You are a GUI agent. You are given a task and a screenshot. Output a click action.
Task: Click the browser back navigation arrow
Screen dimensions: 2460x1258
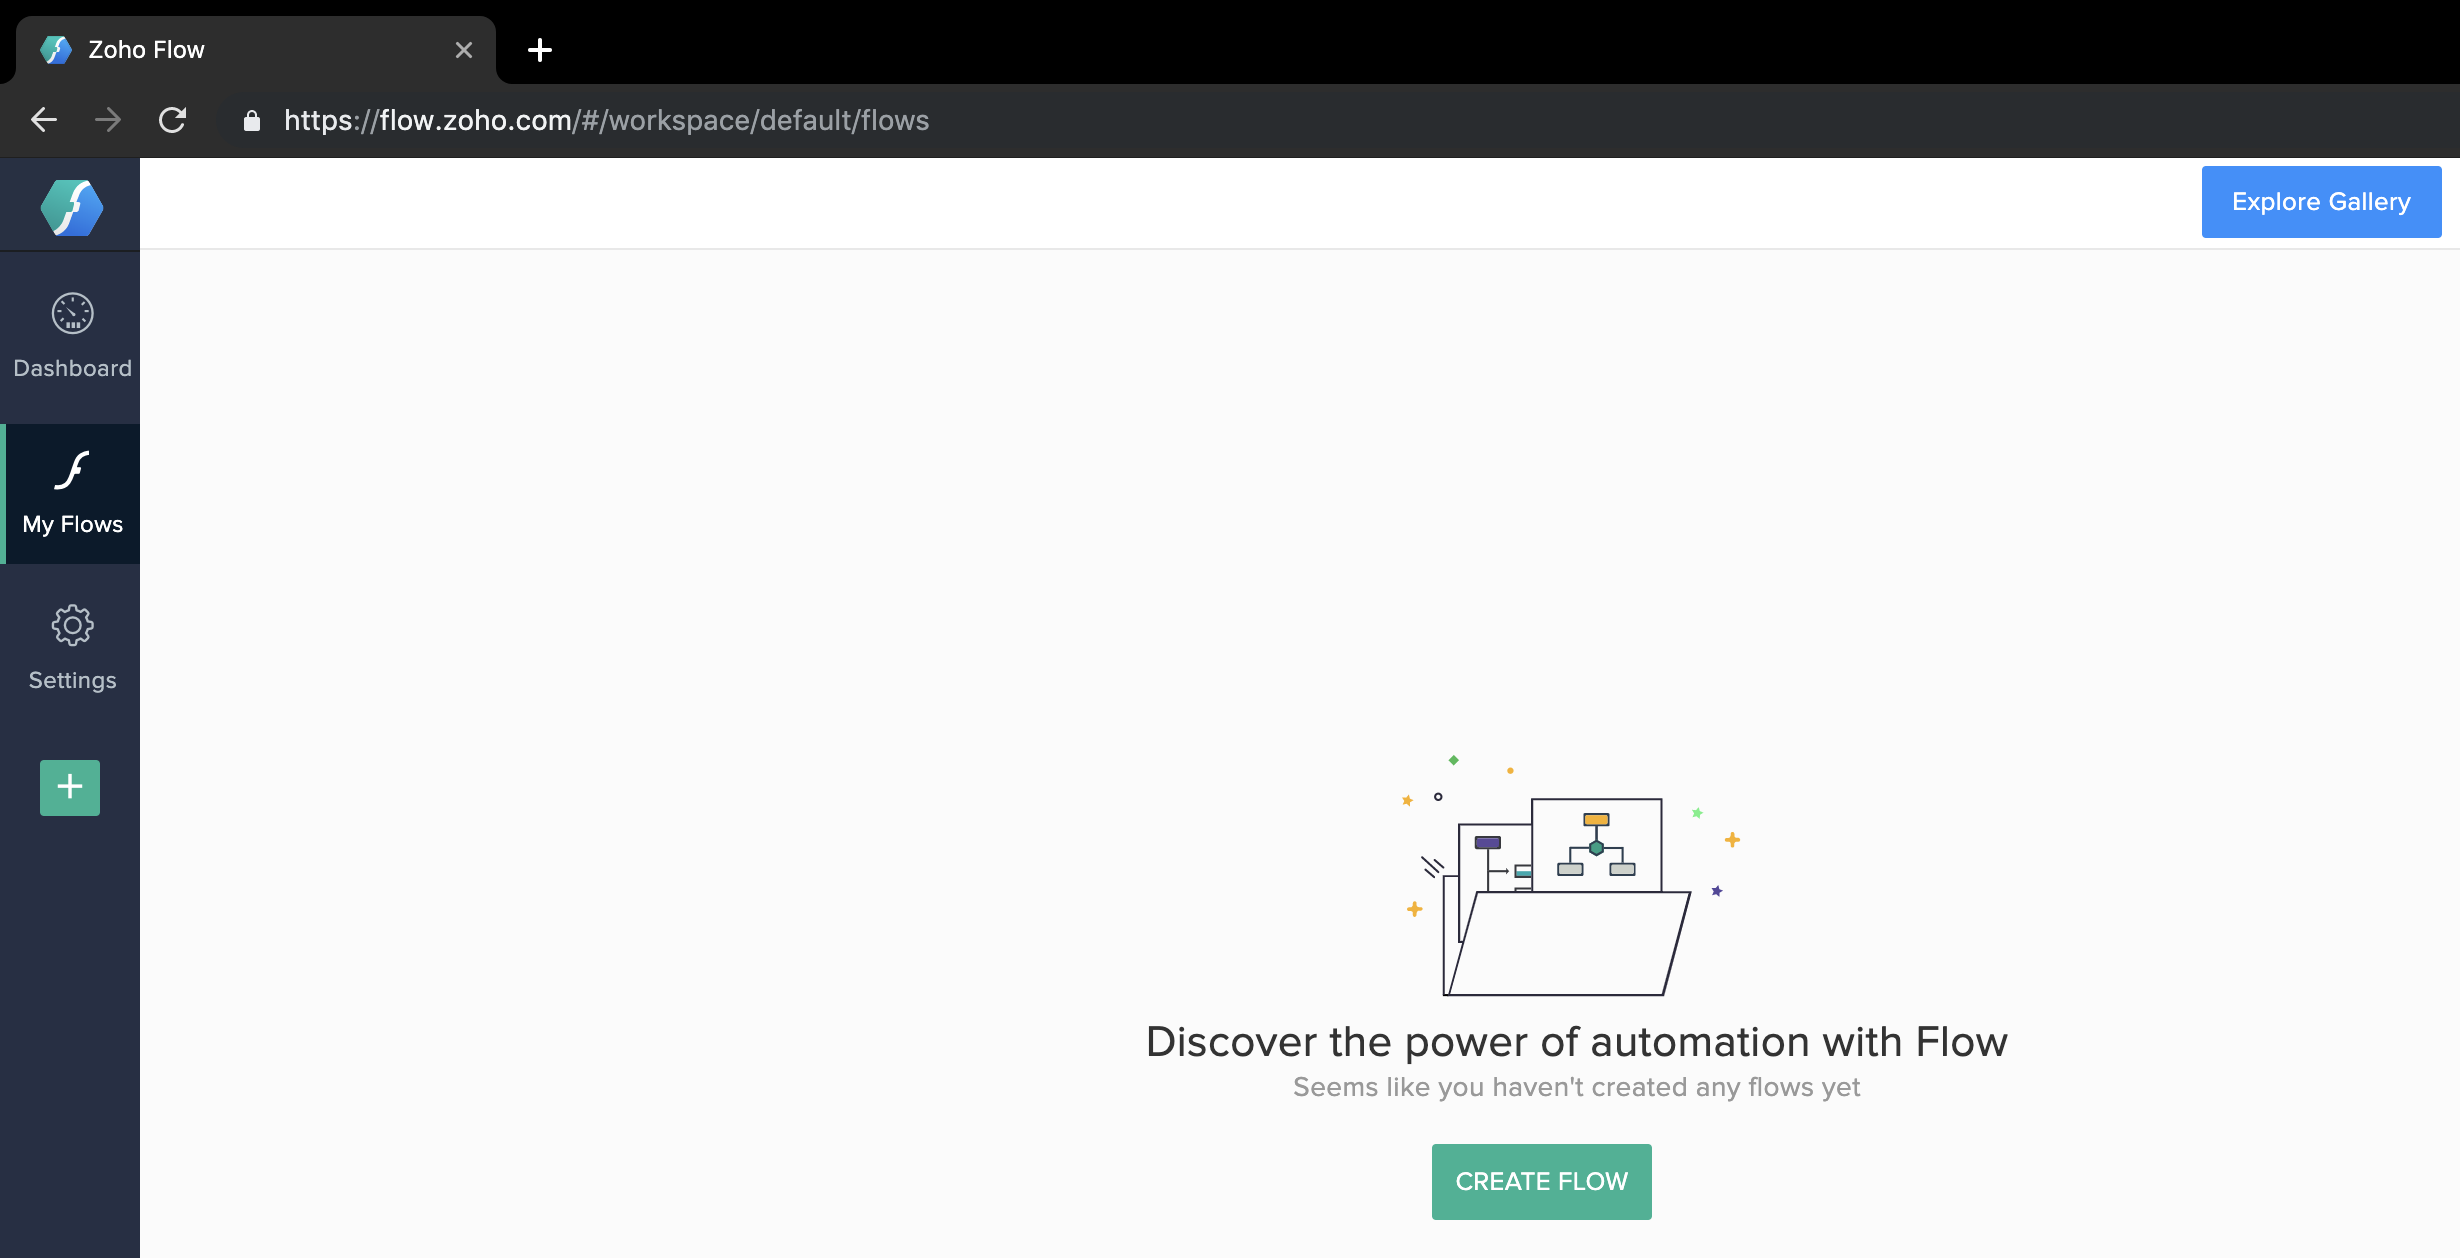(x=43, y=120)
